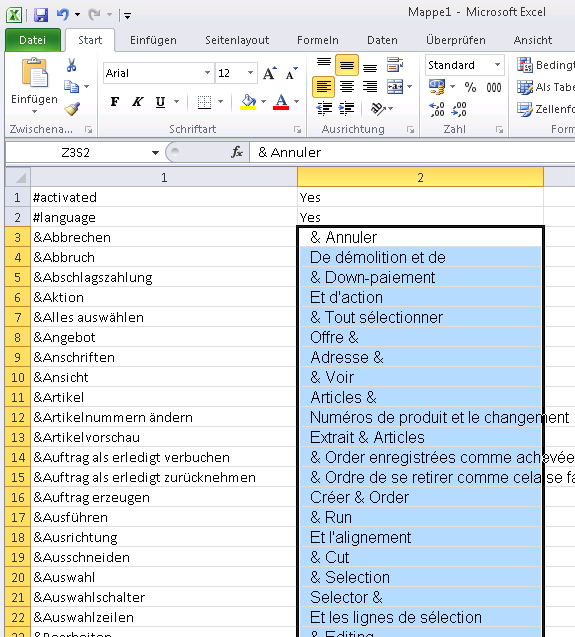Viewport: 575px width, 637px height.
Task: Click the name box Z3S2 field
Action: [77, 153]
